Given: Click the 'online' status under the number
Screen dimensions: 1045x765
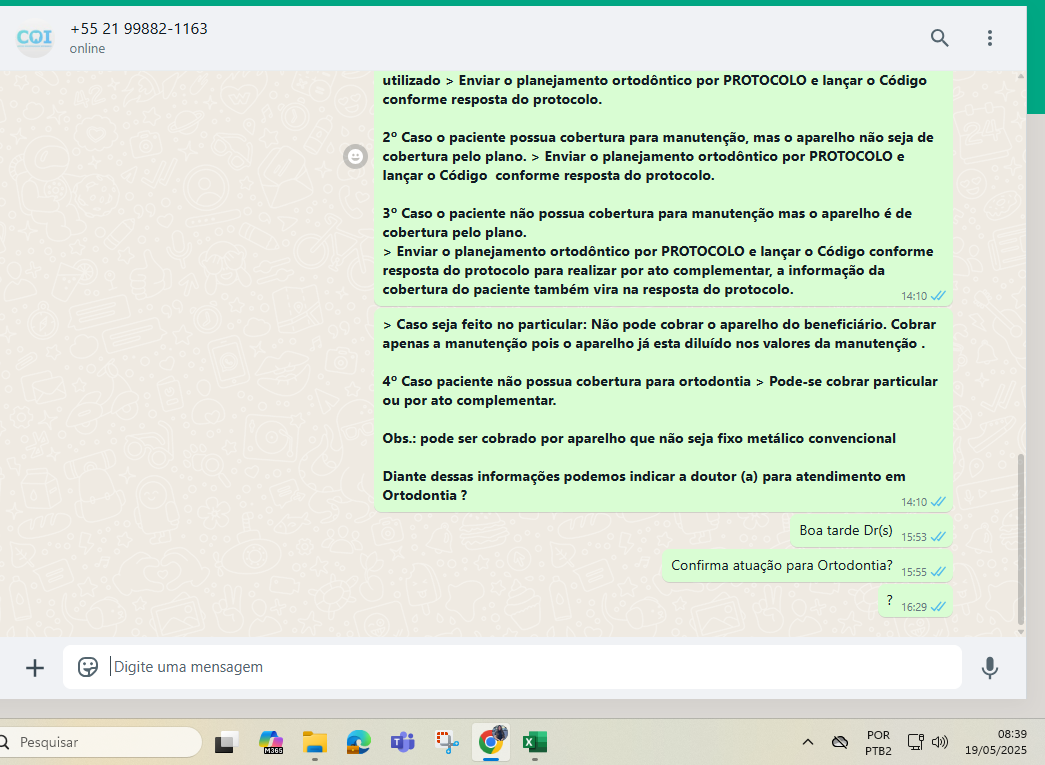Looking at the screenshot, I should pos(87,49).
